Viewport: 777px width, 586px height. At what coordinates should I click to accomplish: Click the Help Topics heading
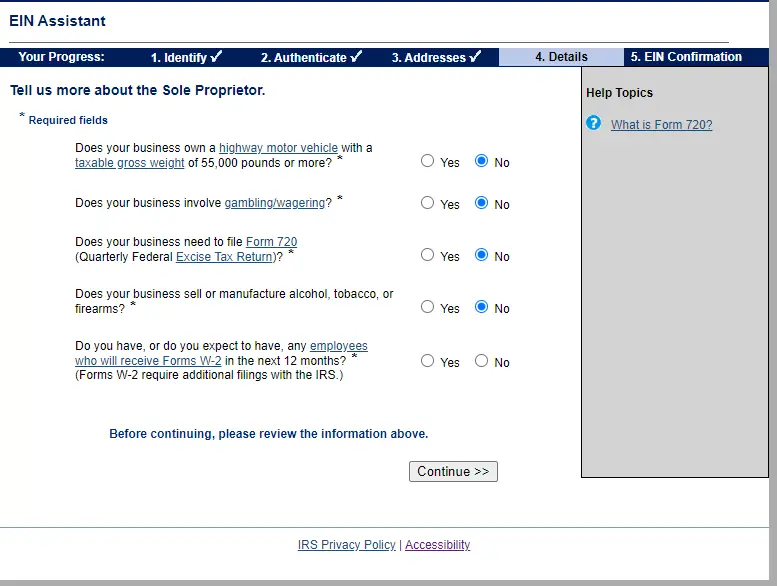pyautogui.click(x=619, y=93)
